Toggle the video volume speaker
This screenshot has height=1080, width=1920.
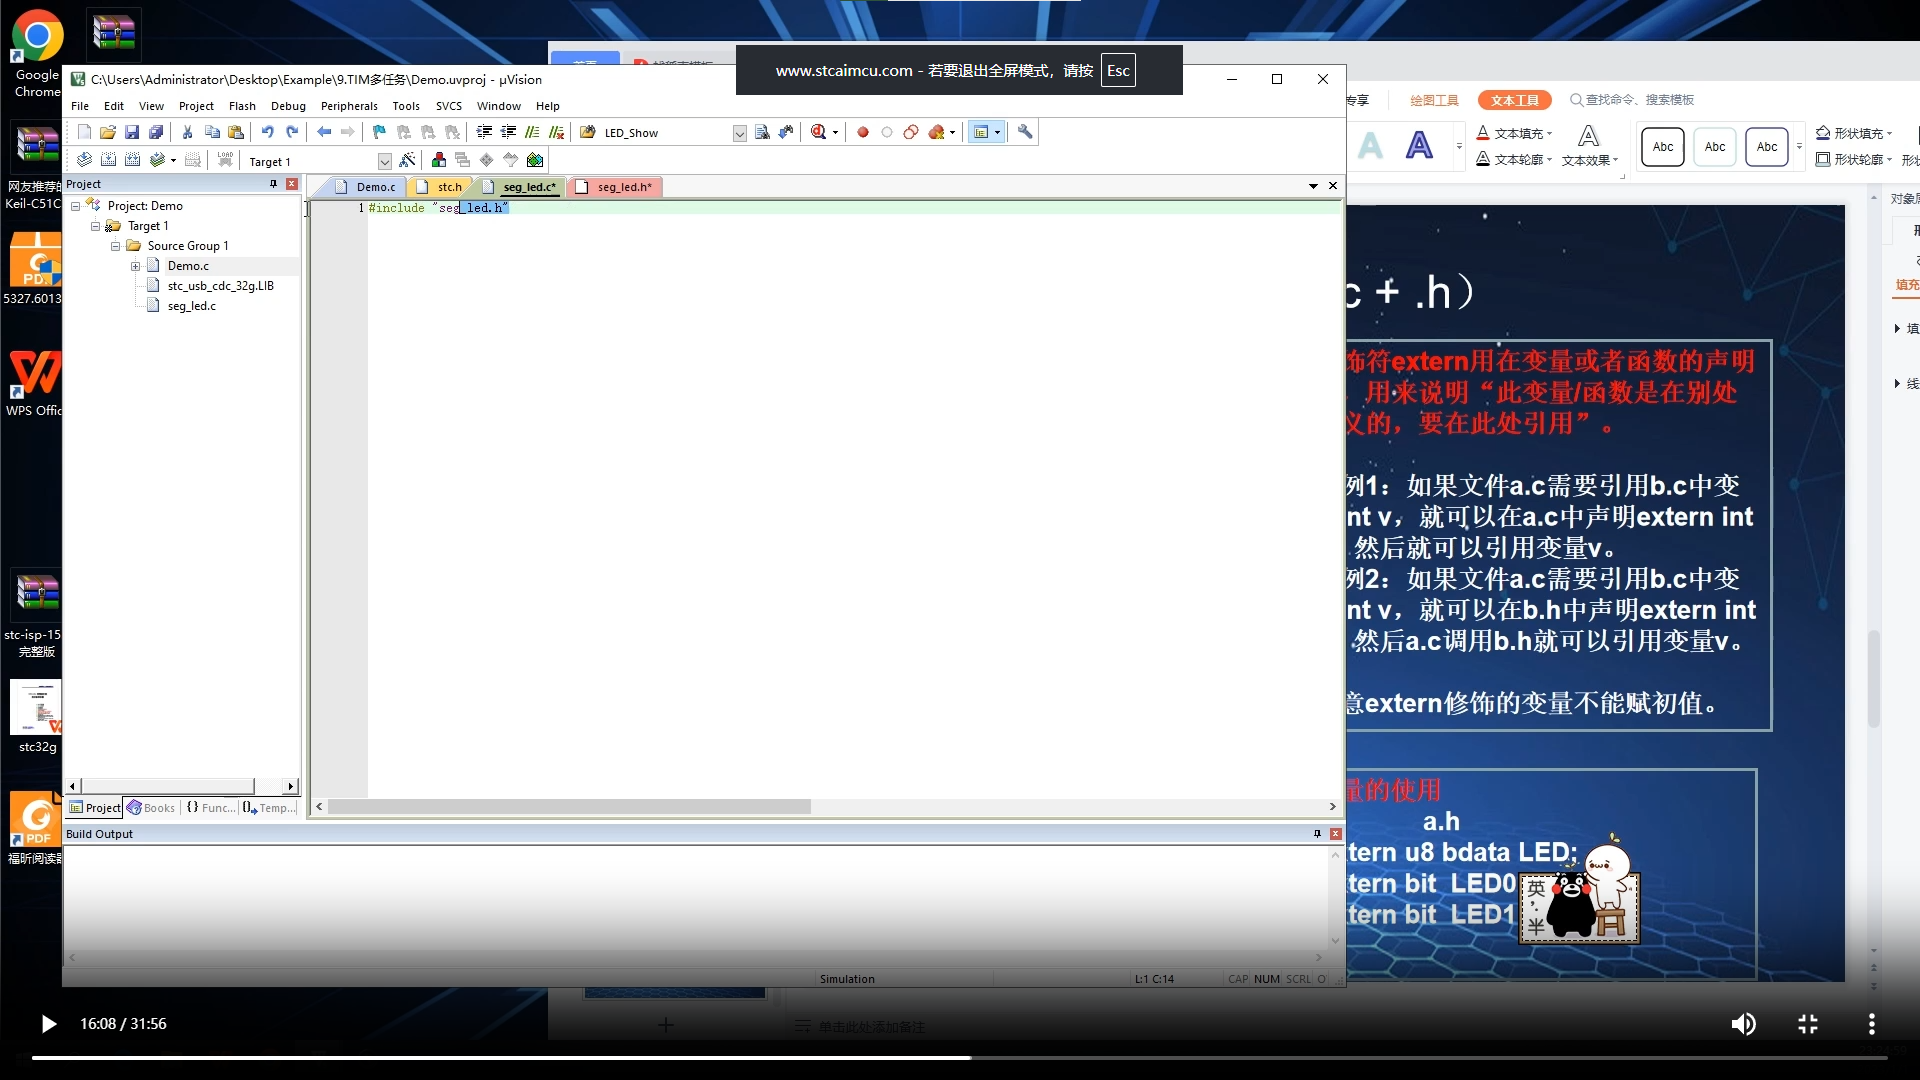pyautogui.click(x=1743, y=1024)
